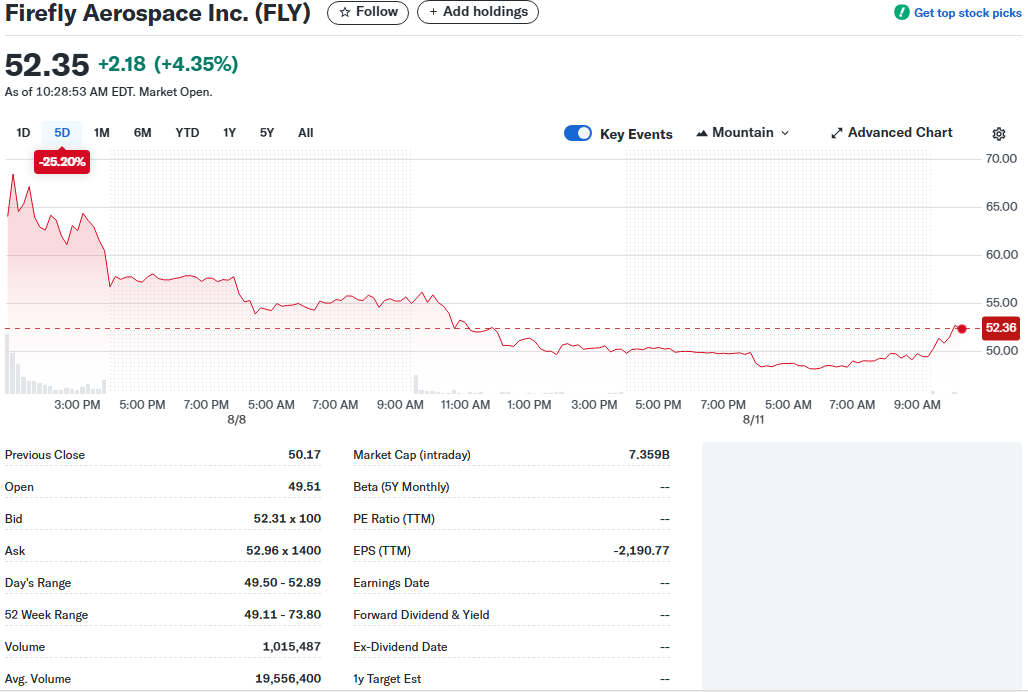Click the Bid value 52.31 x 100
The height and width of the screenshot is (692, 1028).
[x=287, y=519]
